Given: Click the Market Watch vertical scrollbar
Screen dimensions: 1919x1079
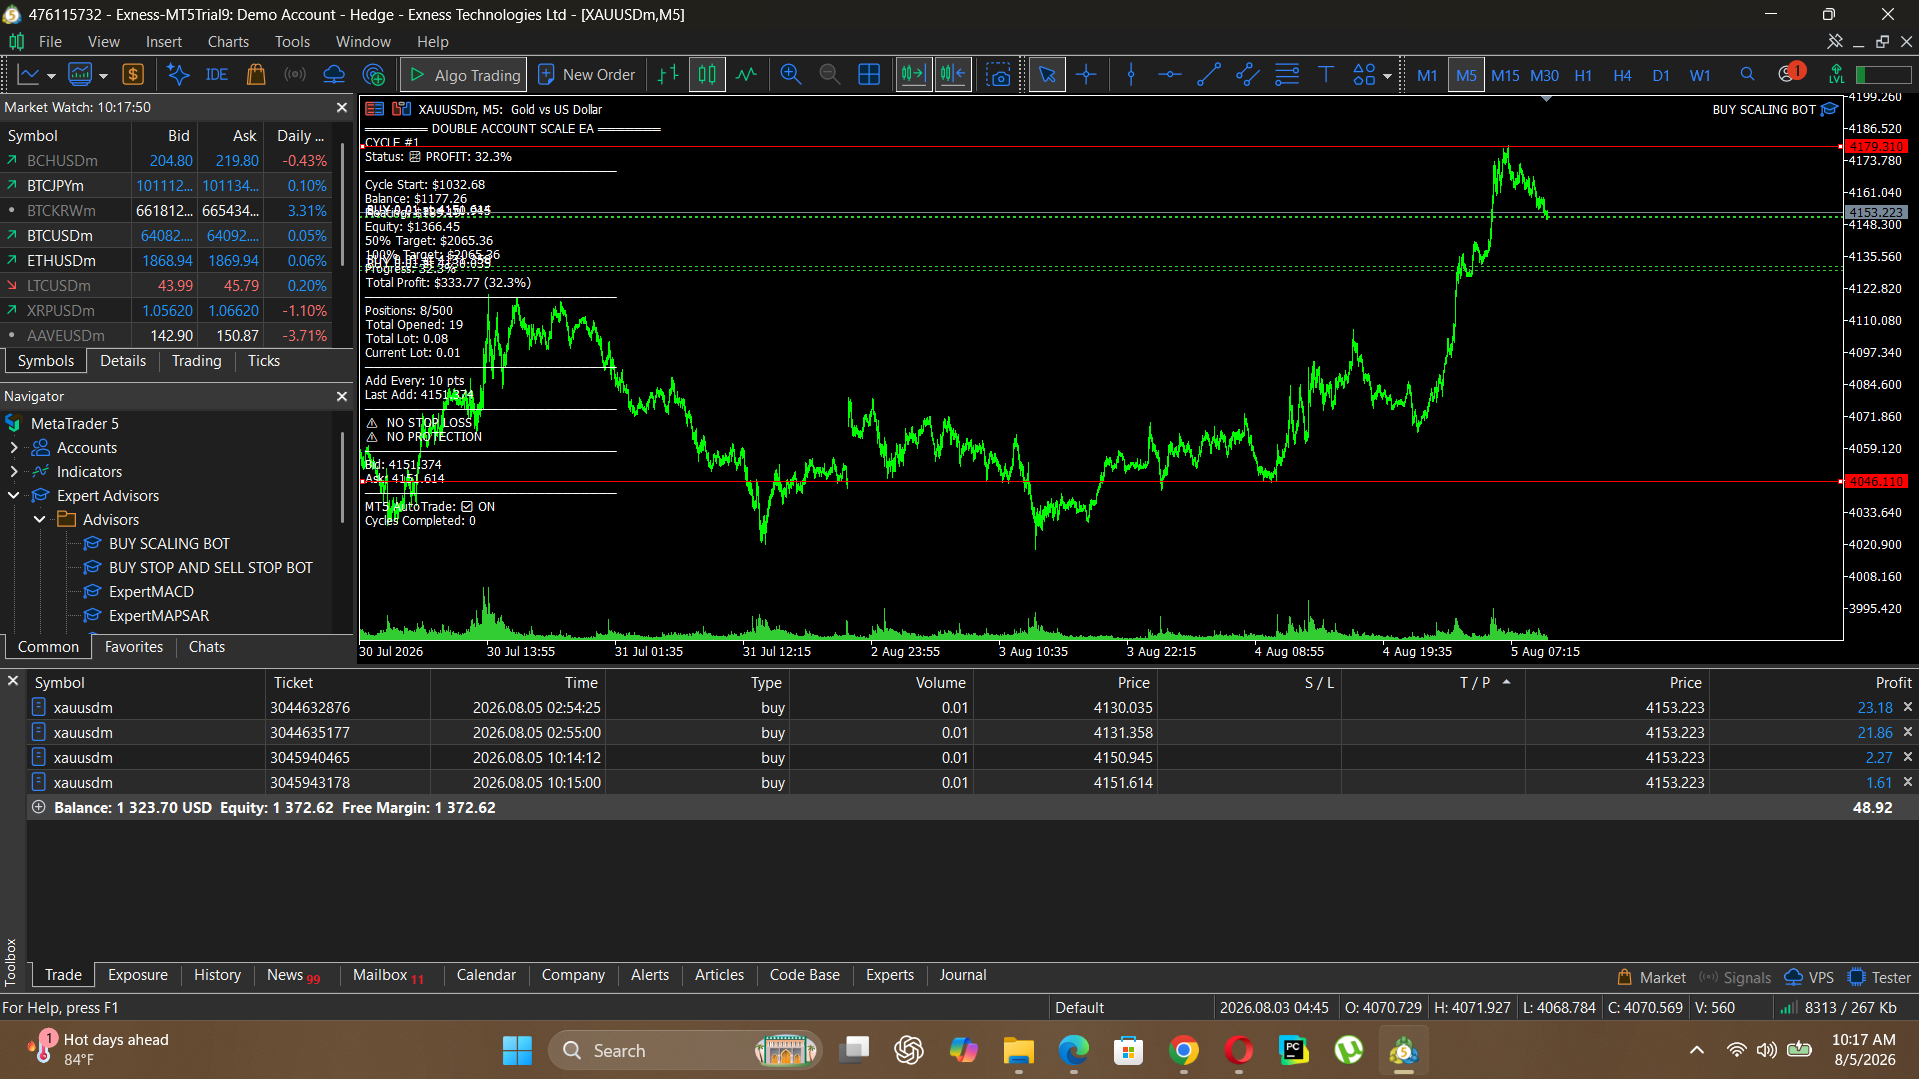Looking at the screenshot, I should pos(343,205).
